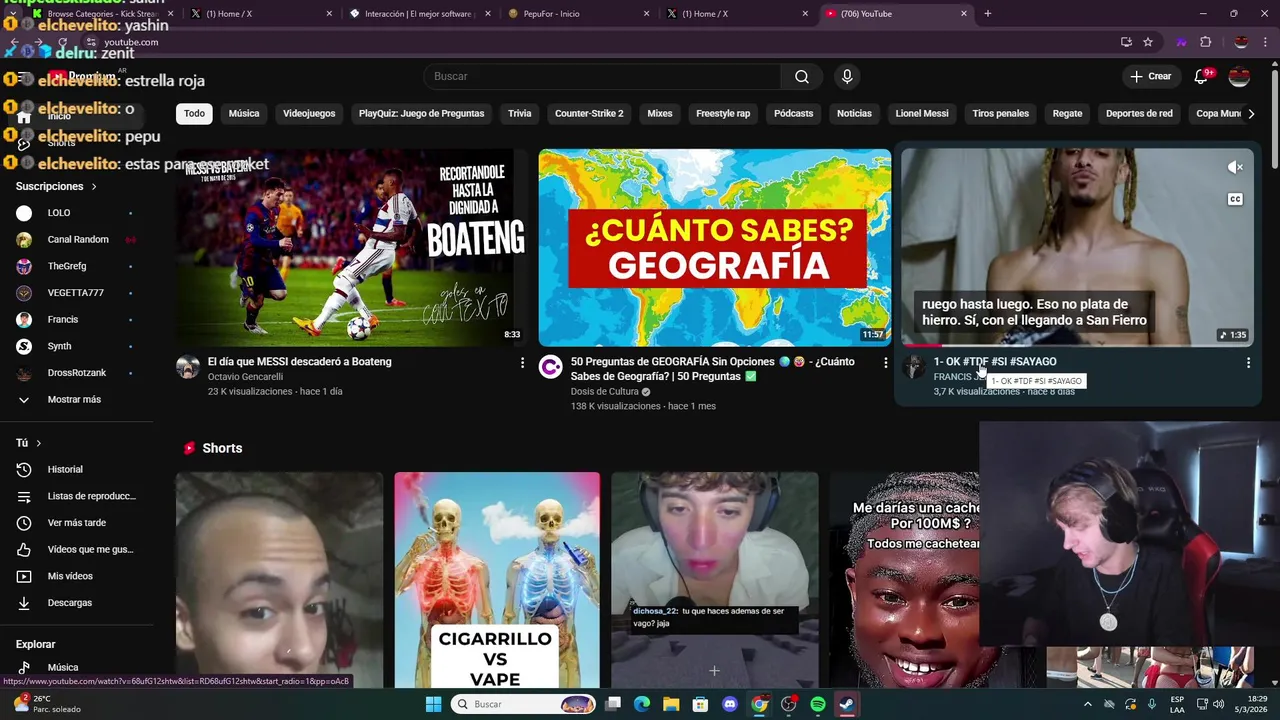Image resolution: width=1280 pixels, height=720 pixels.
Task: Unmute the Francis preview video
Action: (x=1235, y=168)
